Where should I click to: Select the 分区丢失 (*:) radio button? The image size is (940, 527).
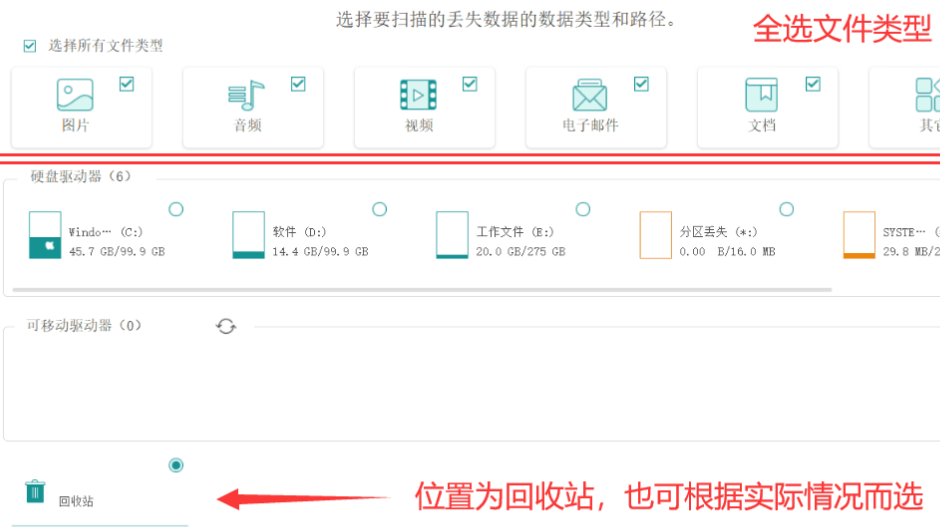[787, 209]
